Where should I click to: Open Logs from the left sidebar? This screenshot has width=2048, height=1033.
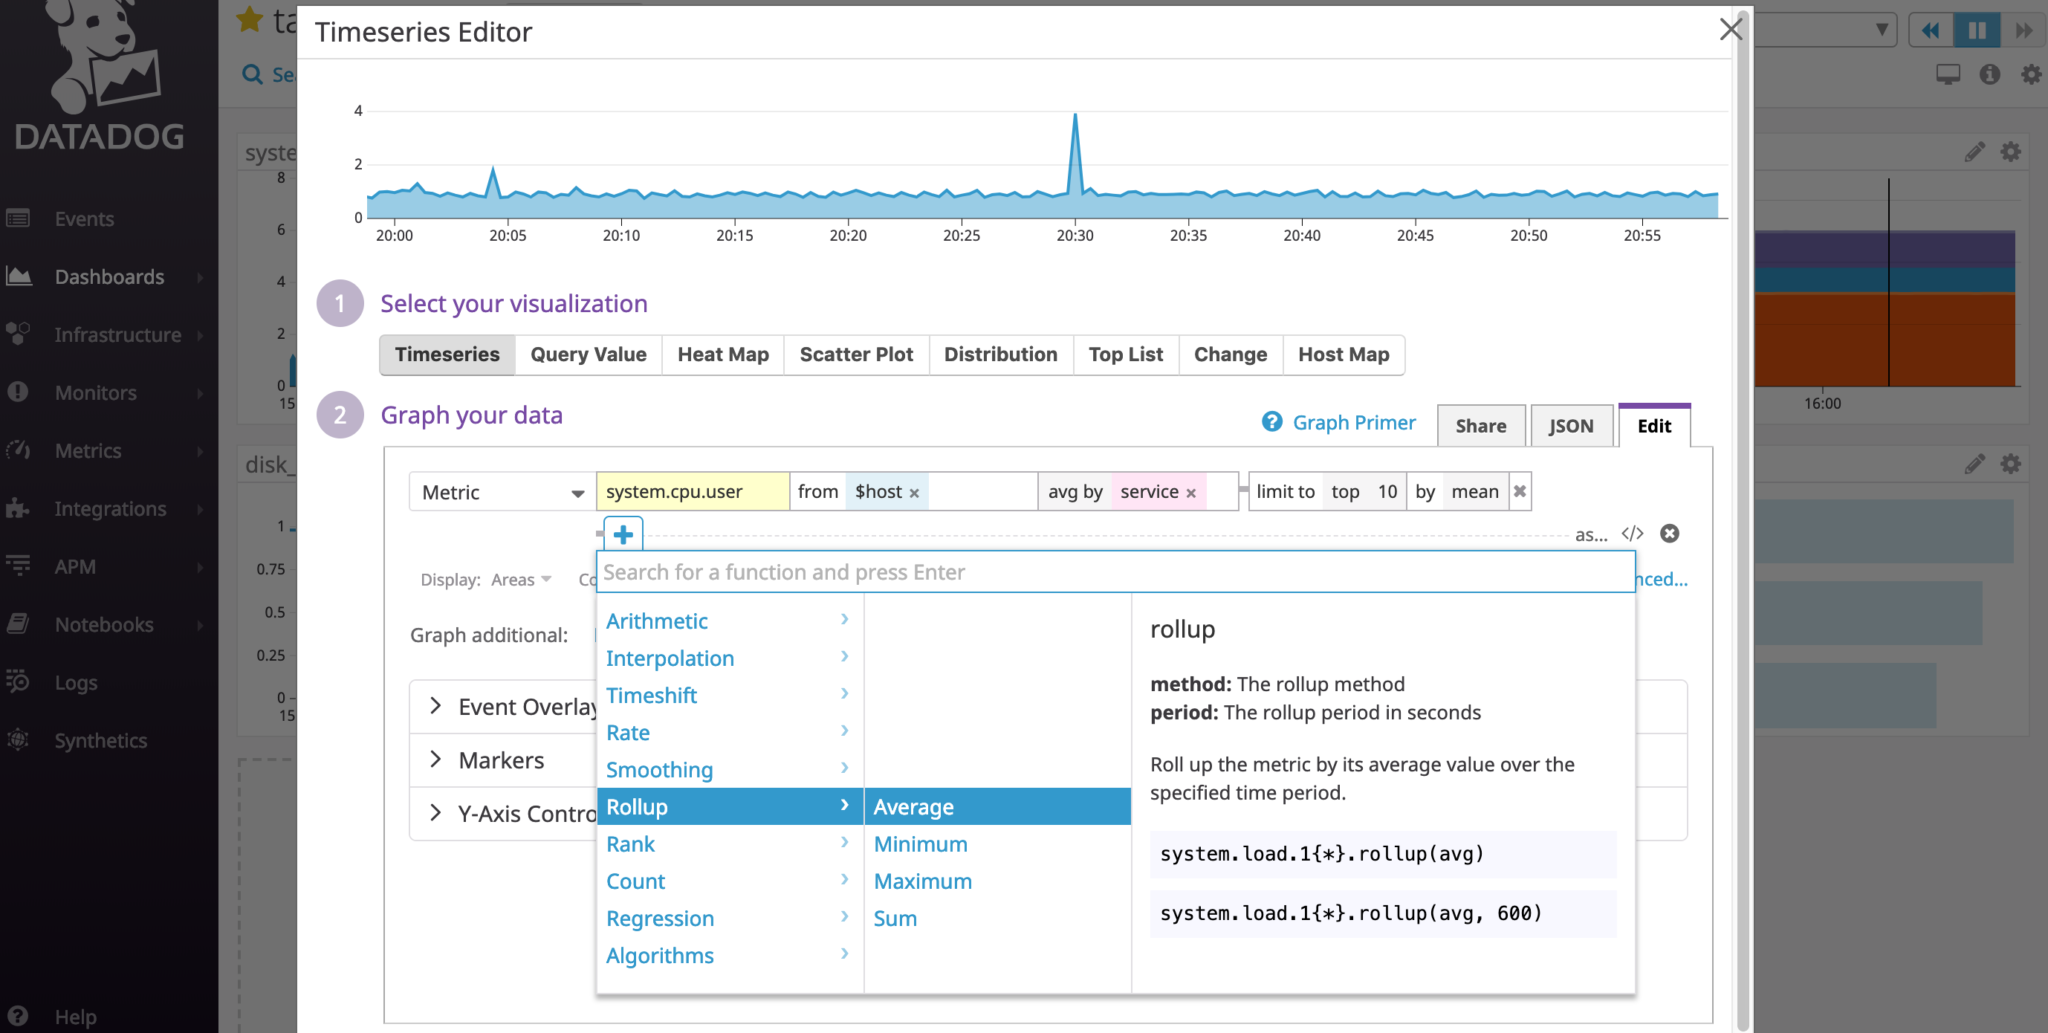coord(76,682)
